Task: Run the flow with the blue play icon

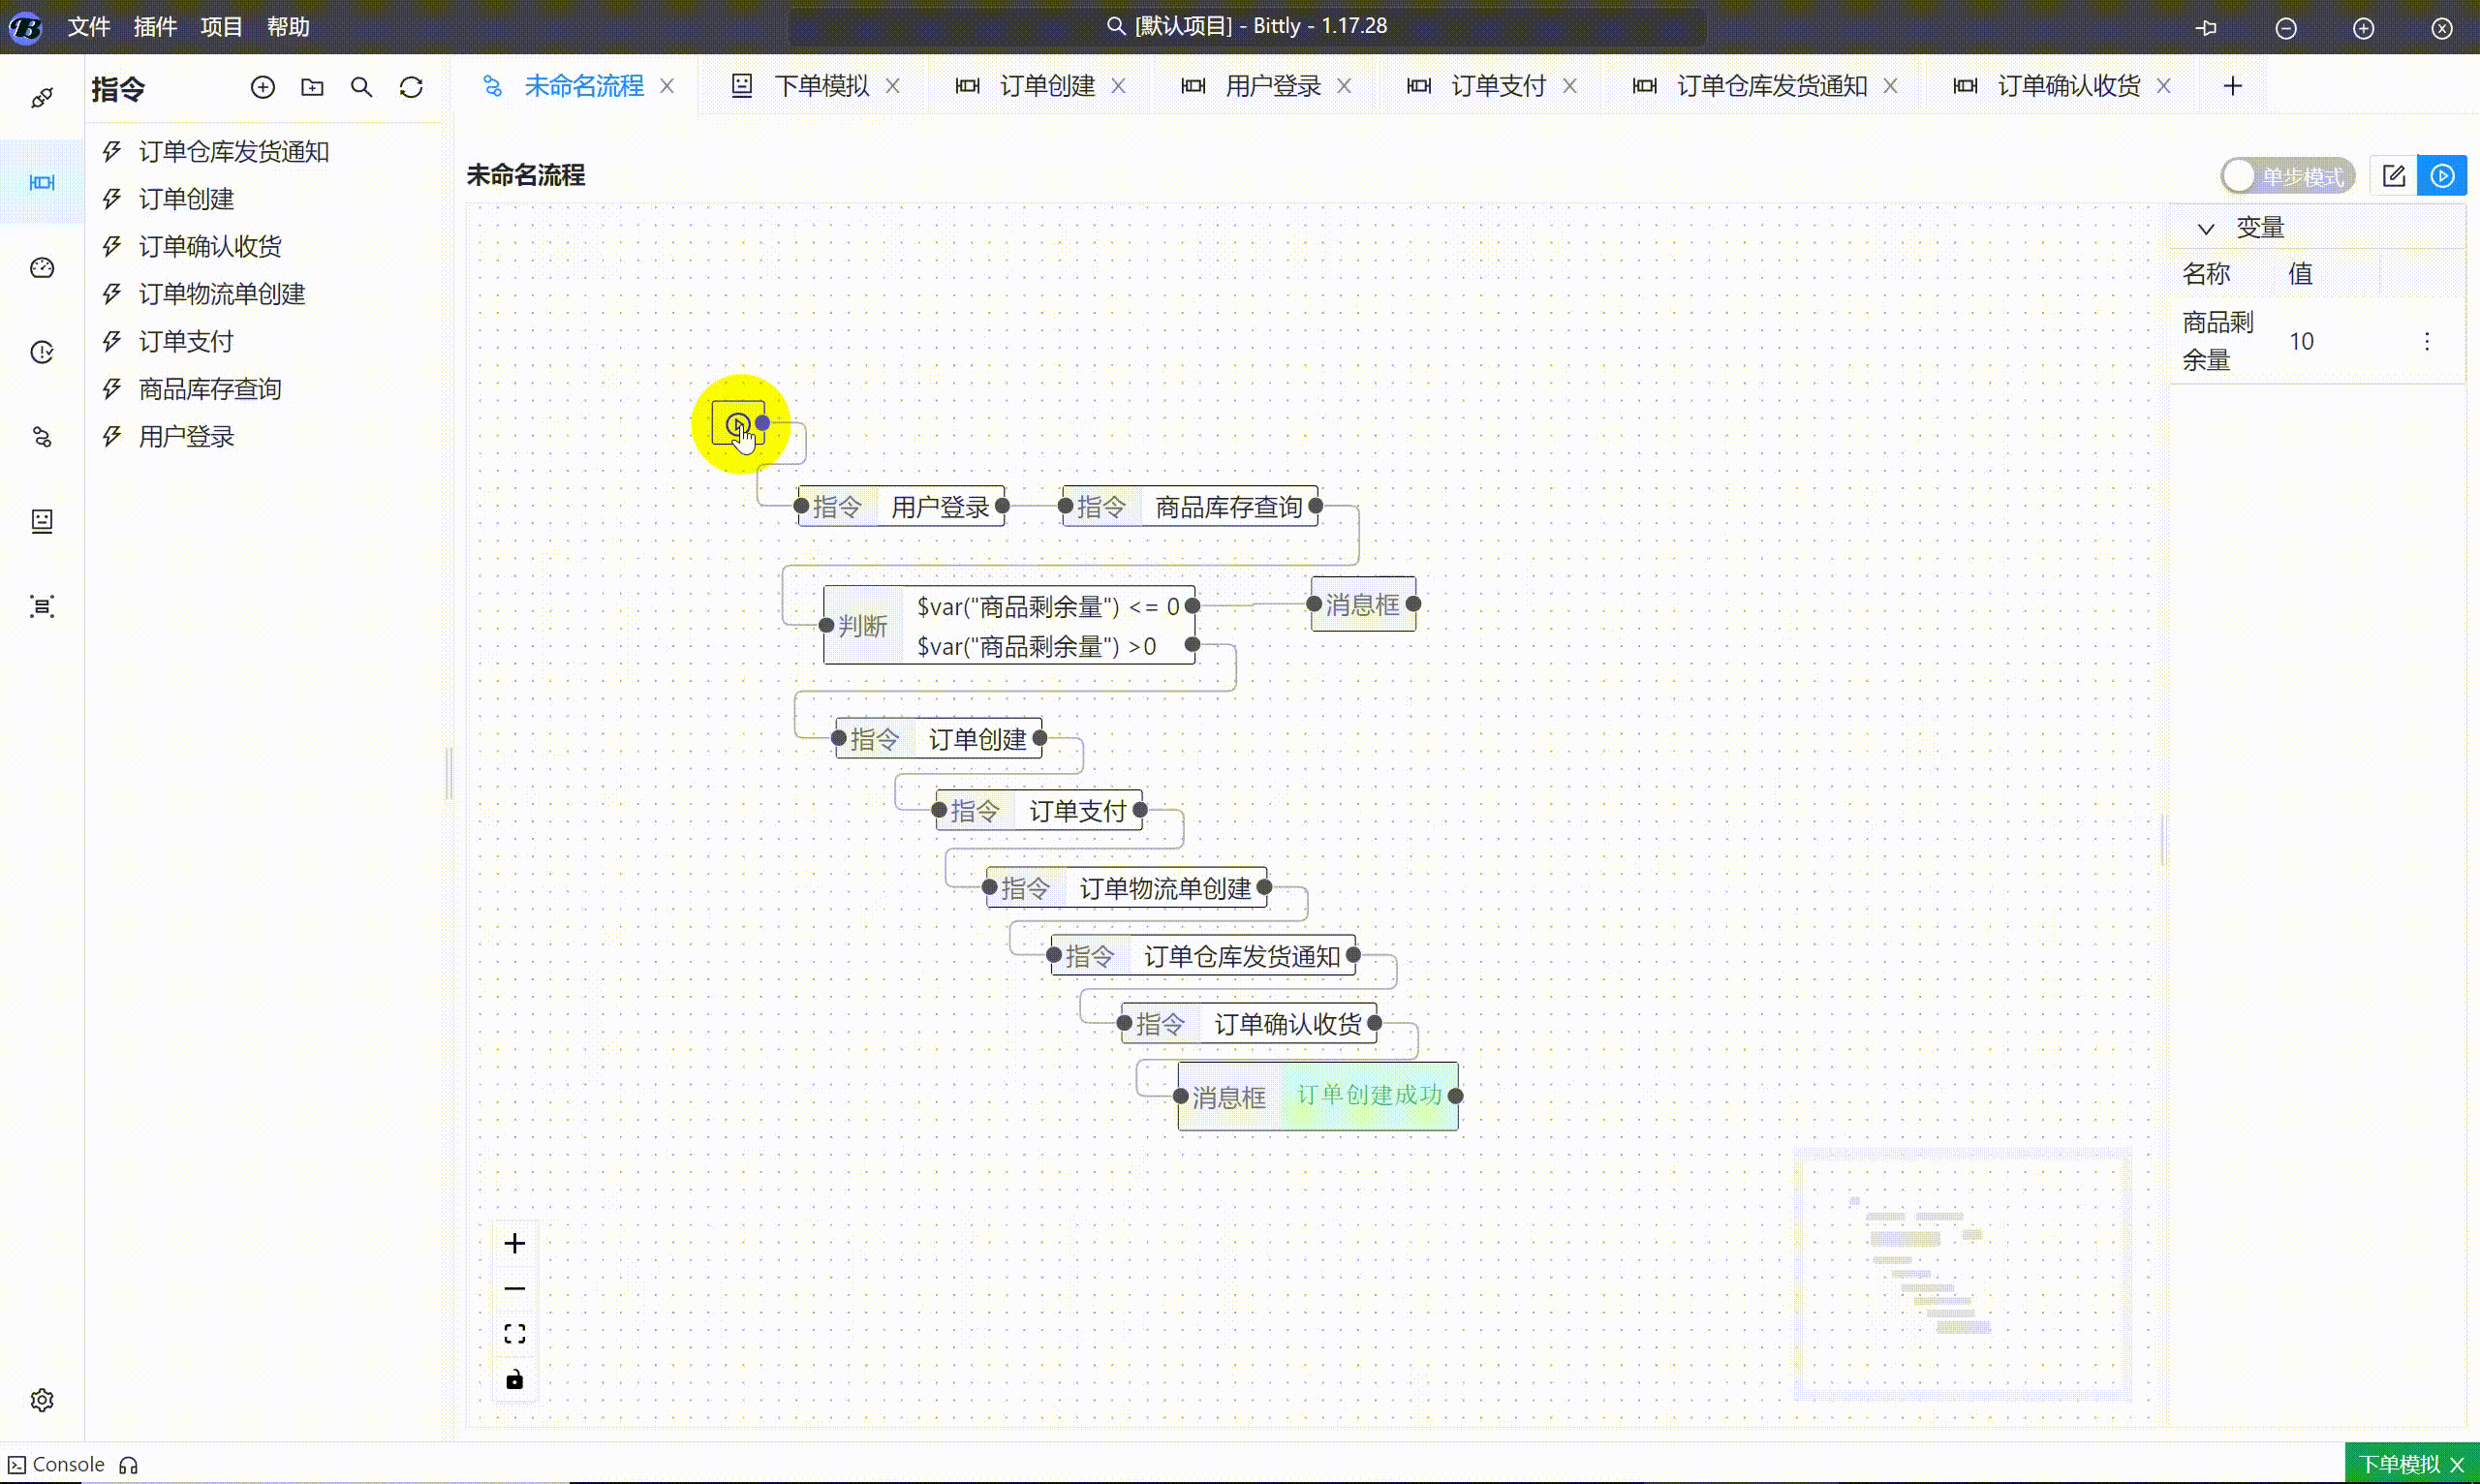Action: (2442, 175)
